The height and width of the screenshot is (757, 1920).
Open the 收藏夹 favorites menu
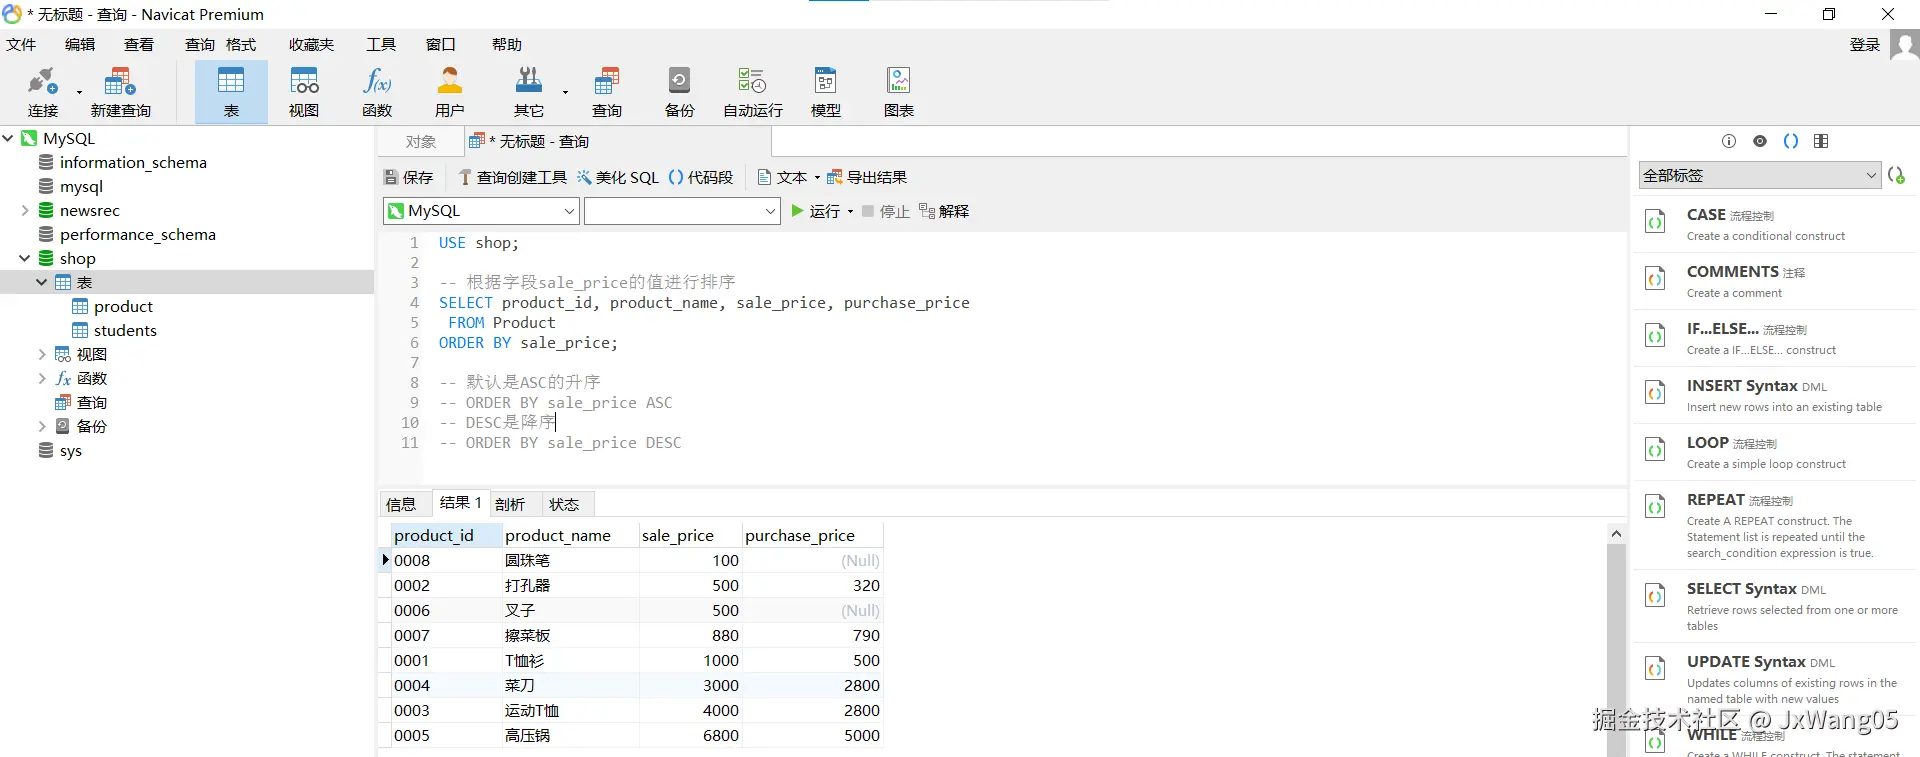tap(311, 45)
